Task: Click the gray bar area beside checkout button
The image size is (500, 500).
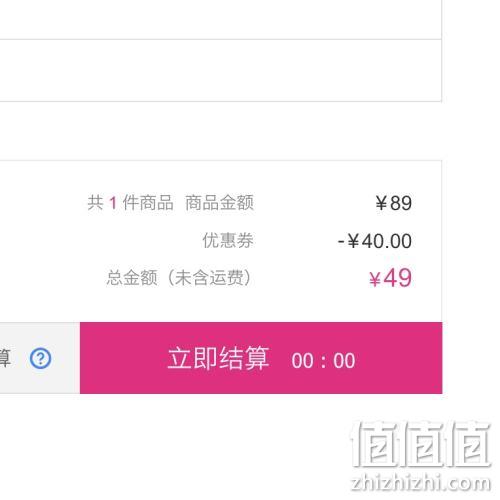Action: pos(40,358)
